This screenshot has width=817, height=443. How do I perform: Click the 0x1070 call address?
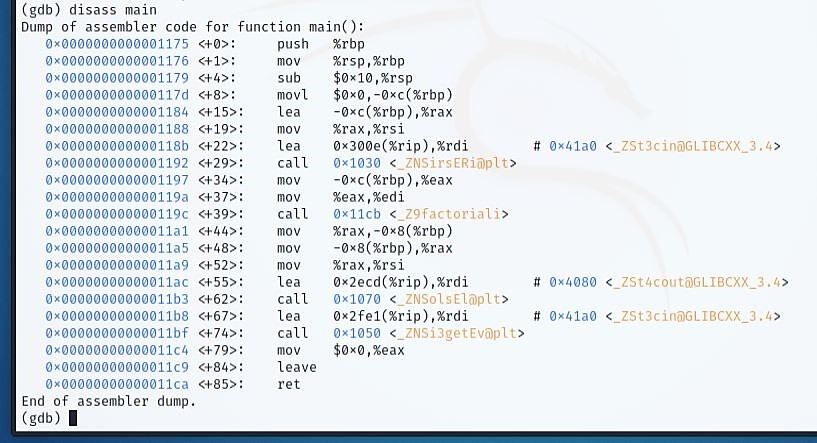pos(357,299)
